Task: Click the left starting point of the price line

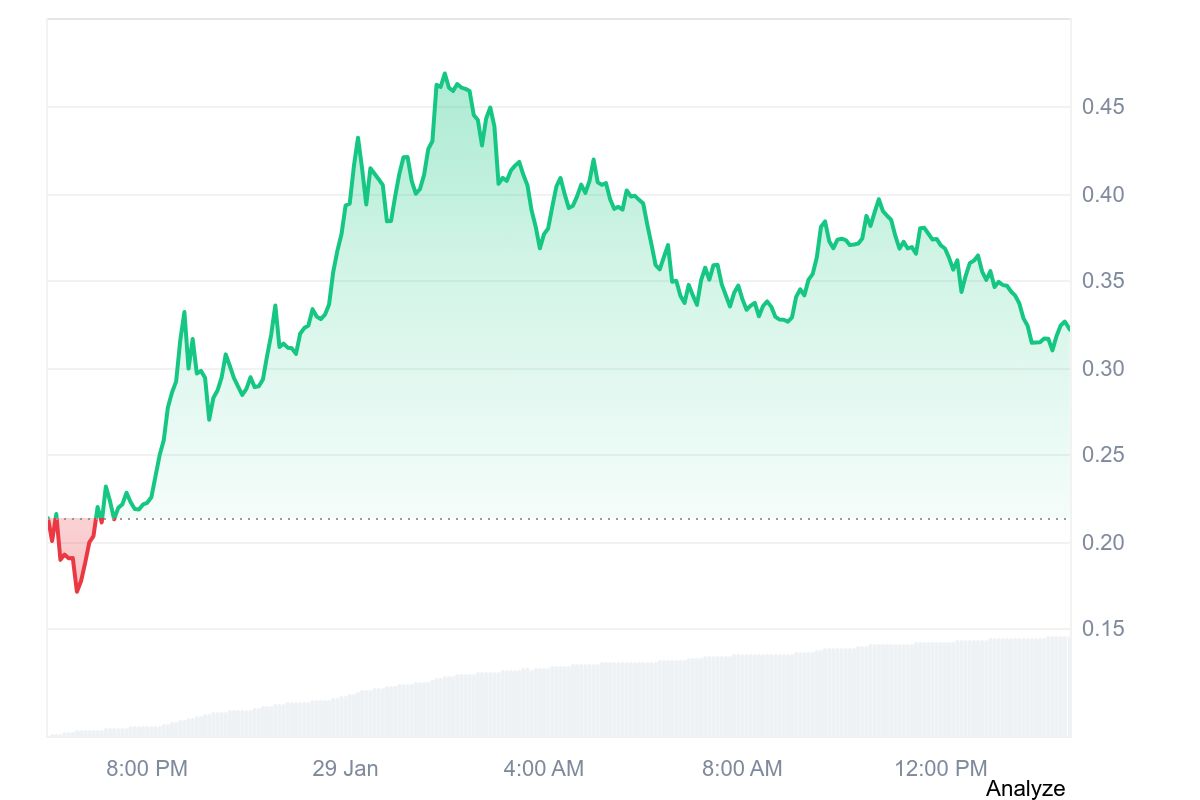Action: click(48, 519)
